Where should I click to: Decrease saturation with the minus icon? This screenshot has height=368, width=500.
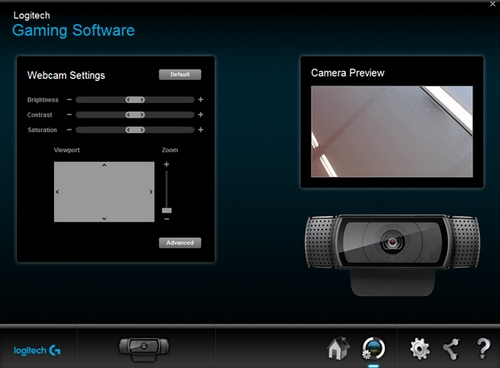coord(69,129)
